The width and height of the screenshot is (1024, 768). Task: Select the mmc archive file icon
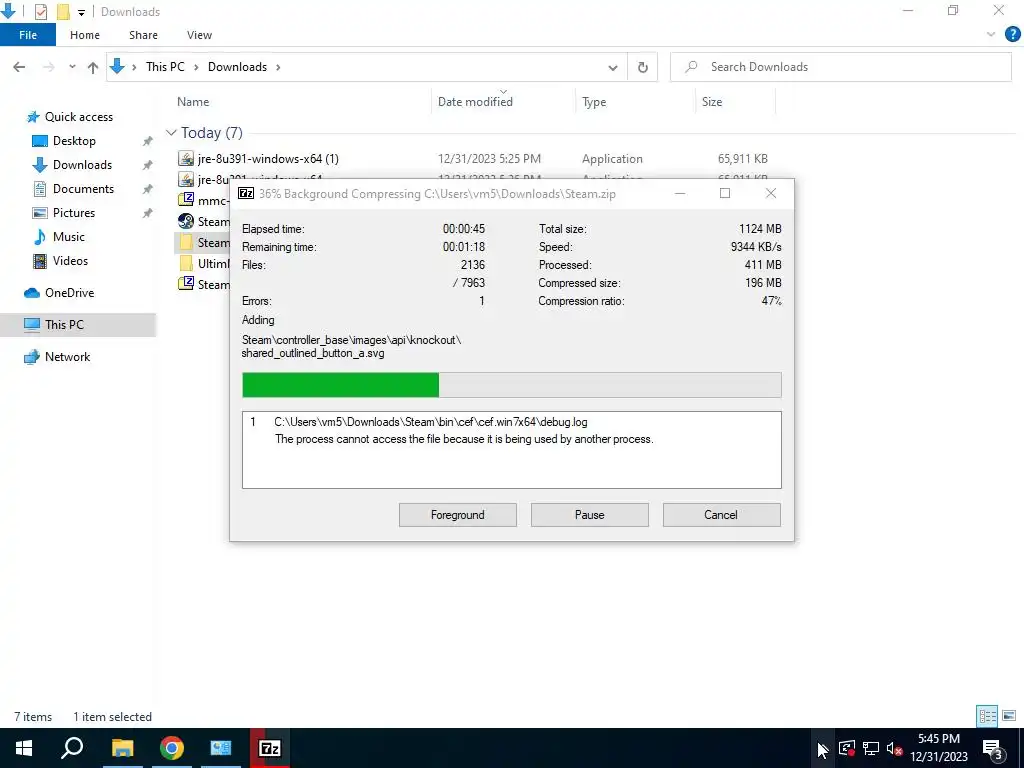point(186,200)
